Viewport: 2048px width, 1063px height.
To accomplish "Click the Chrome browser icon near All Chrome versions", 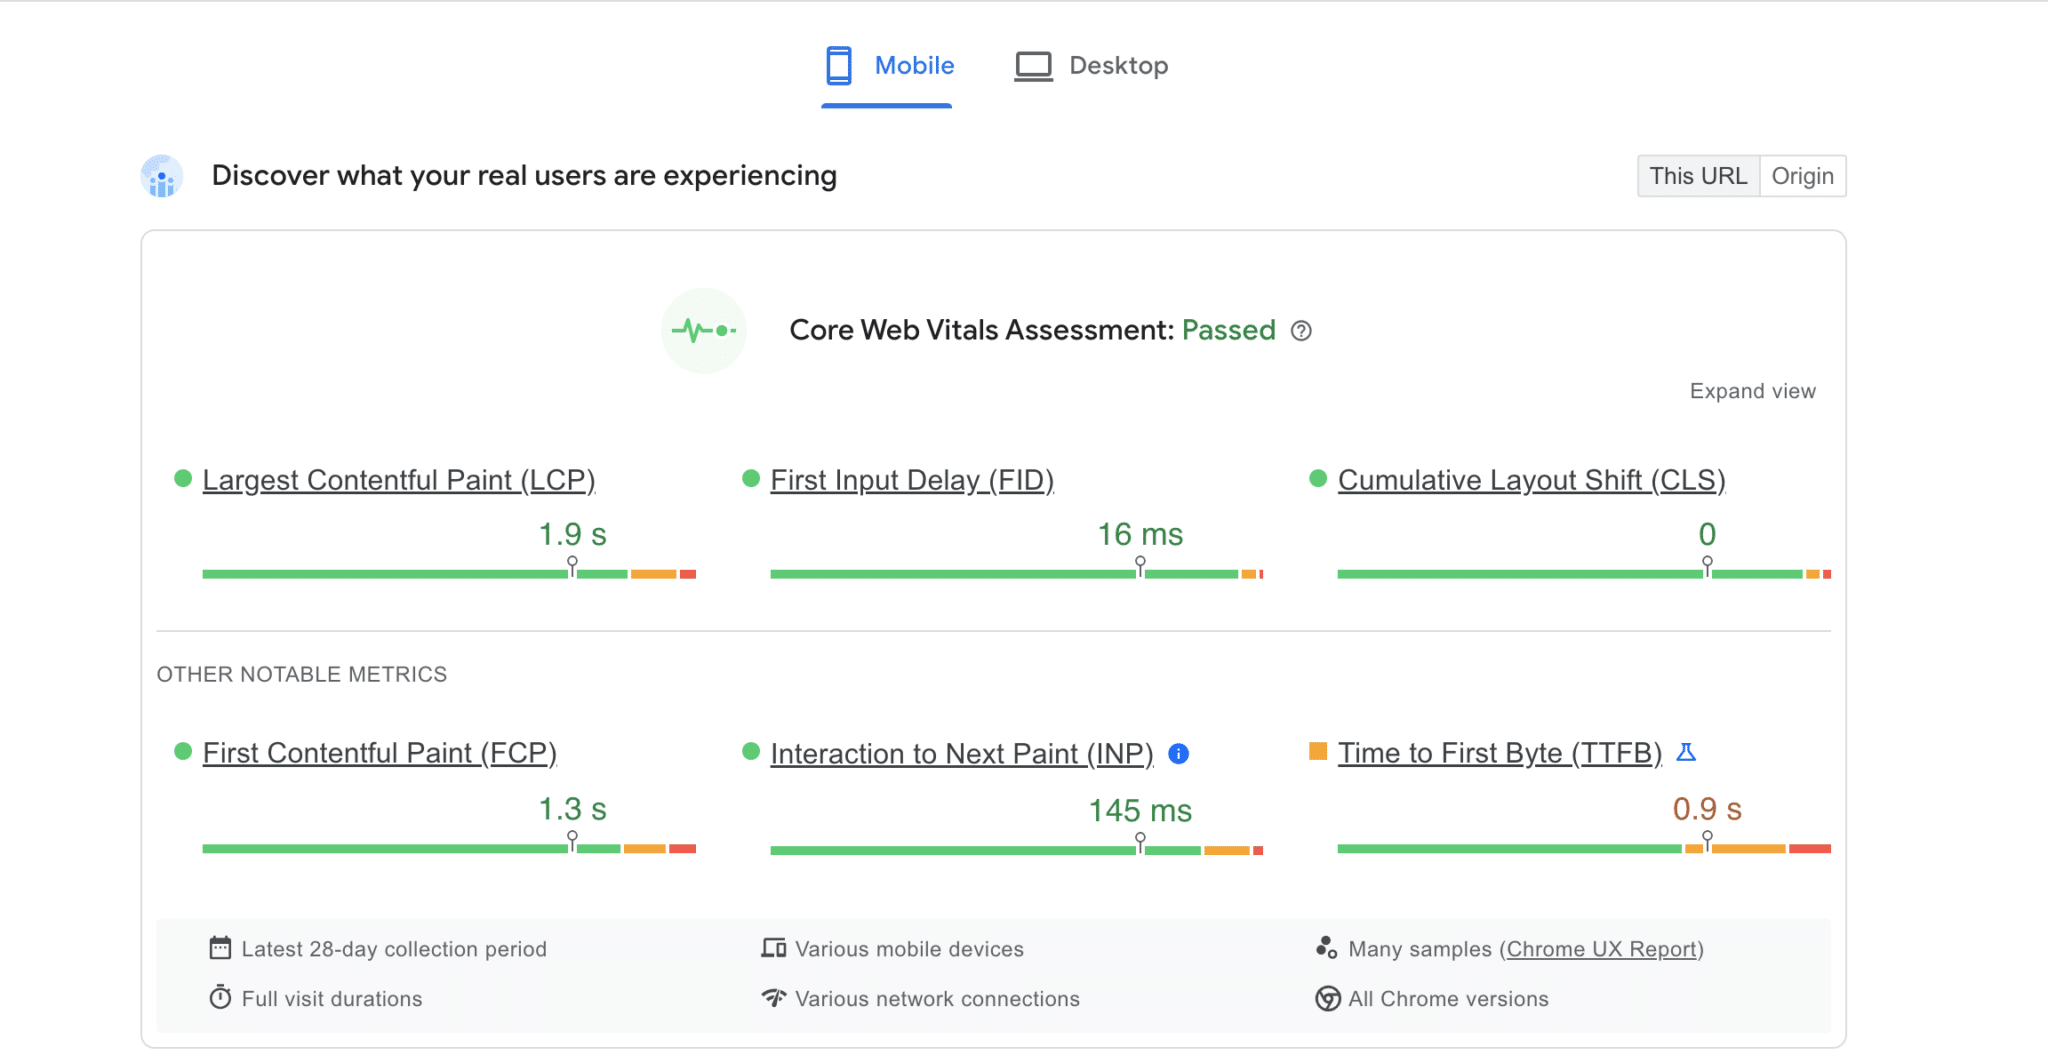I will click(1327, 998).
